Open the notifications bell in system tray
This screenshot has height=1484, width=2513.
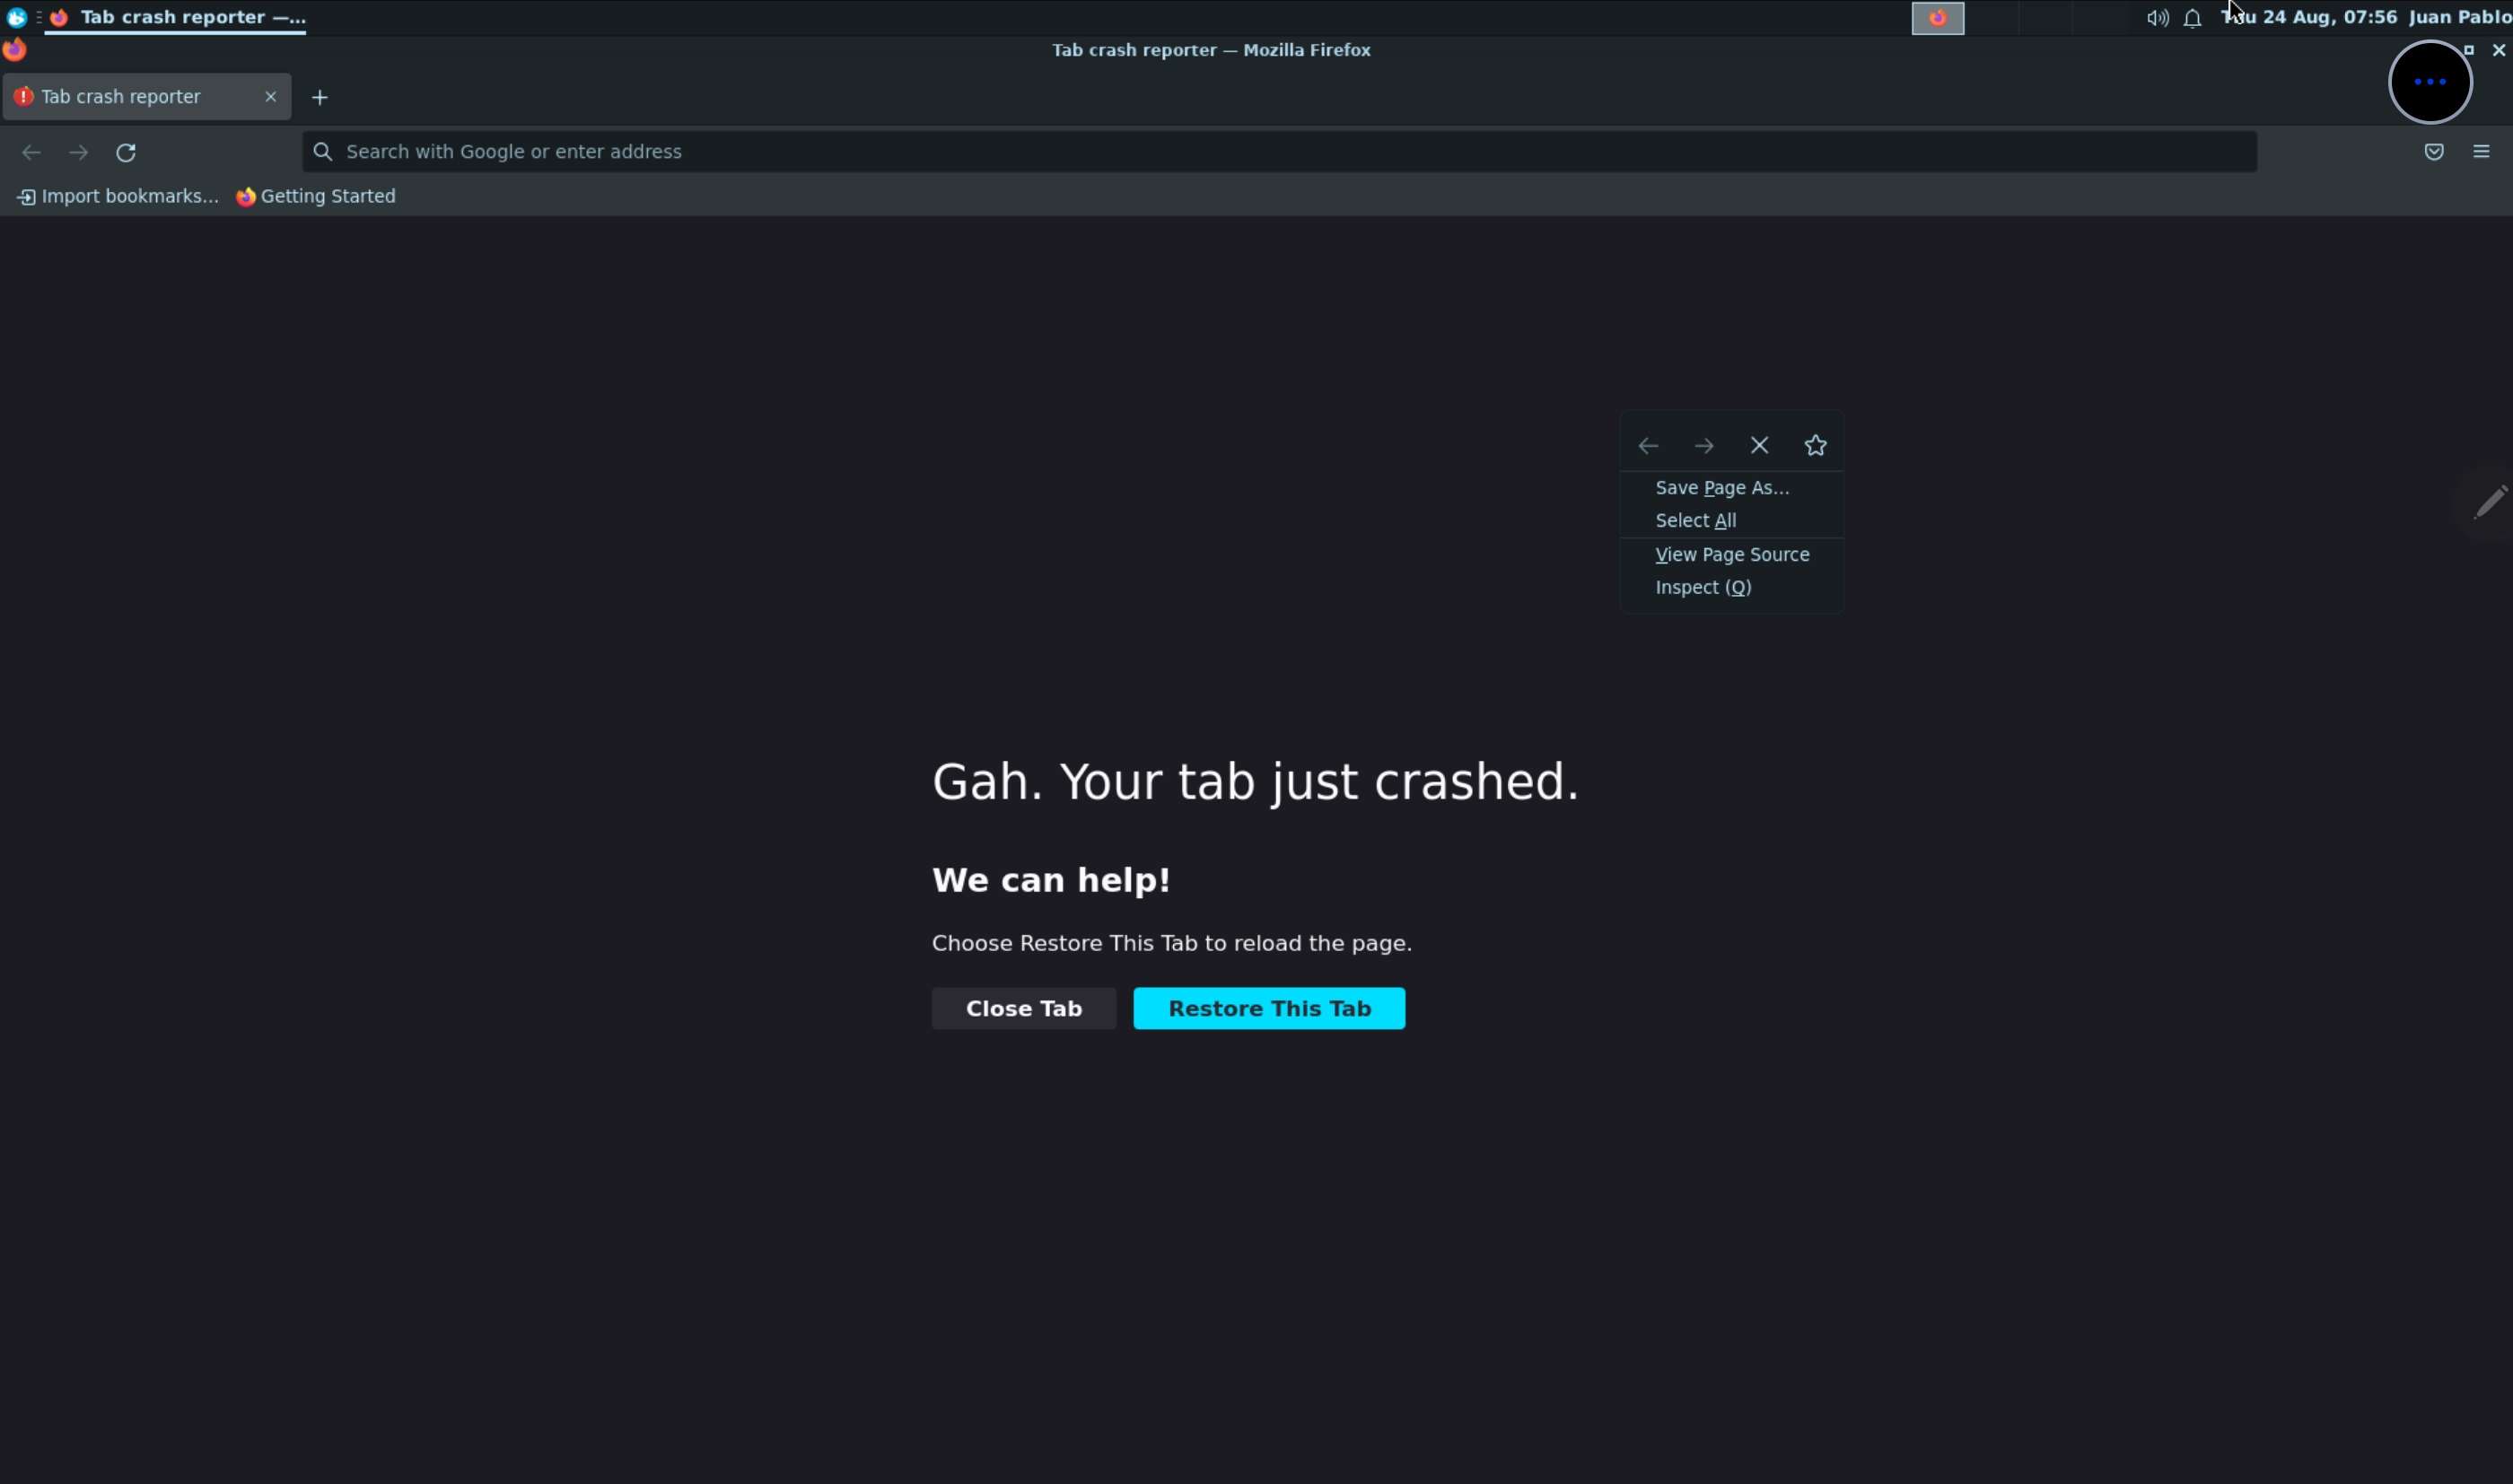coord(2192,18)
